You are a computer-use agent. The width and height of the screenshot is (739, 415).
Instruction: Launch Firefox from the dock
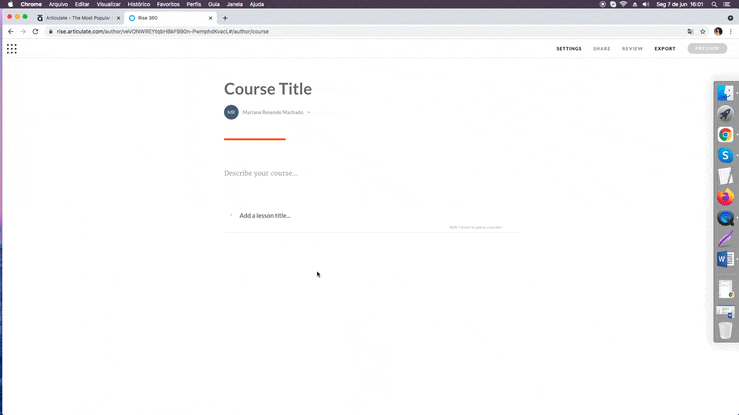(x=725, y=197)
